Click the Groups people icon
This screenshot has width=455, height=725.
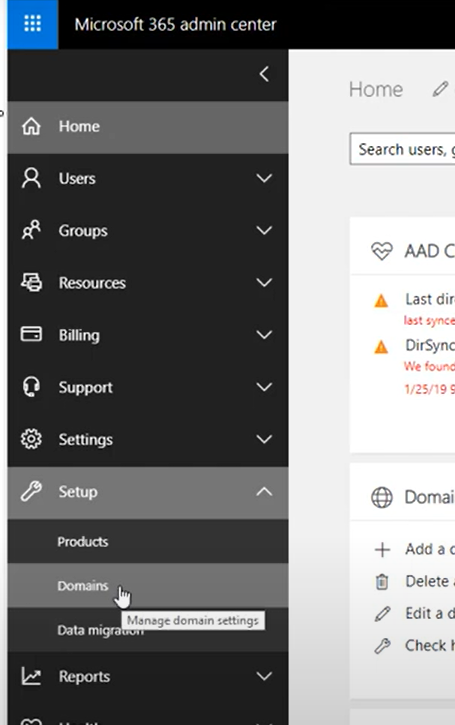31,230
